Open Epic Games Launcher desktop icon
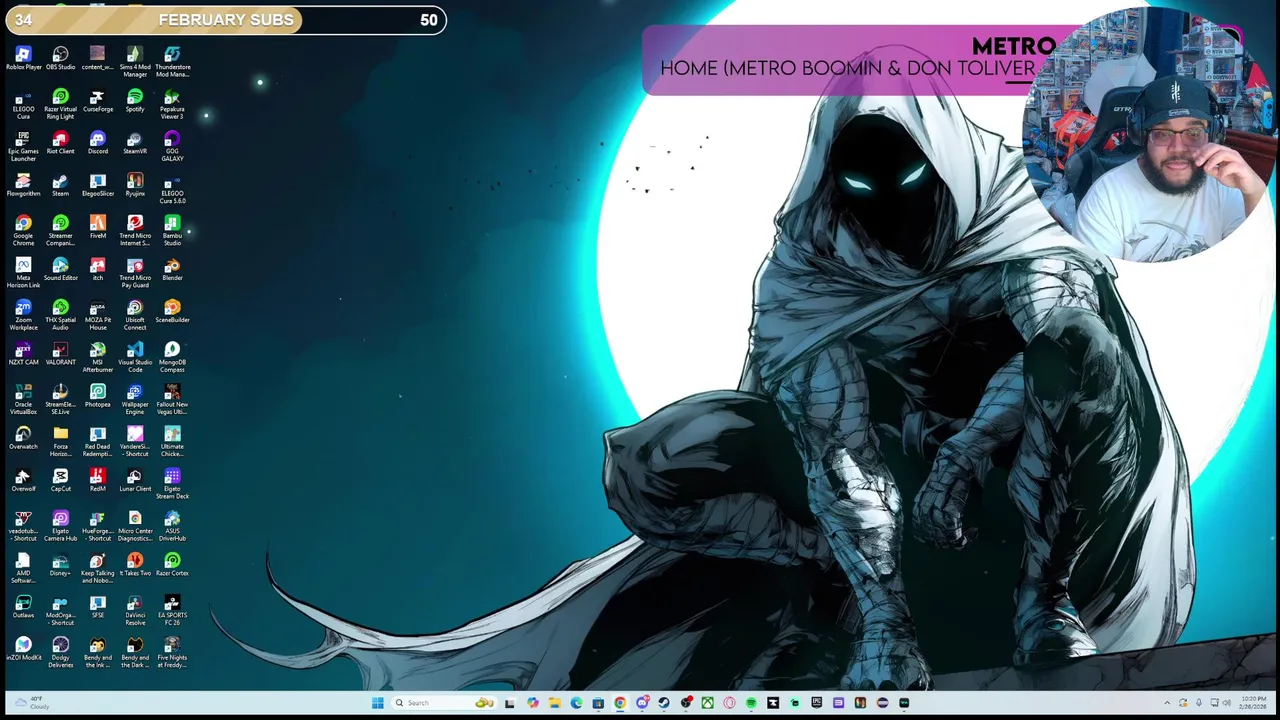1280x720 pixels. (23, 146)
